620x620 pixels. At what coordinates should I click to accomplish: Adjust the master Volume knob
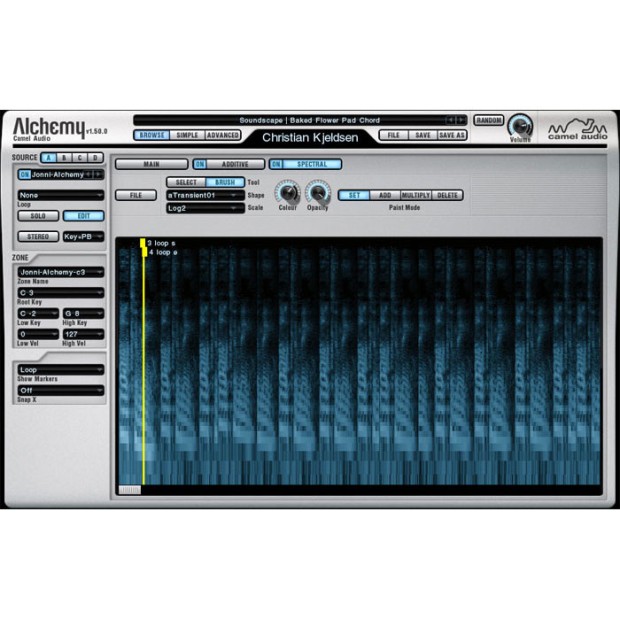click(521, 127)
